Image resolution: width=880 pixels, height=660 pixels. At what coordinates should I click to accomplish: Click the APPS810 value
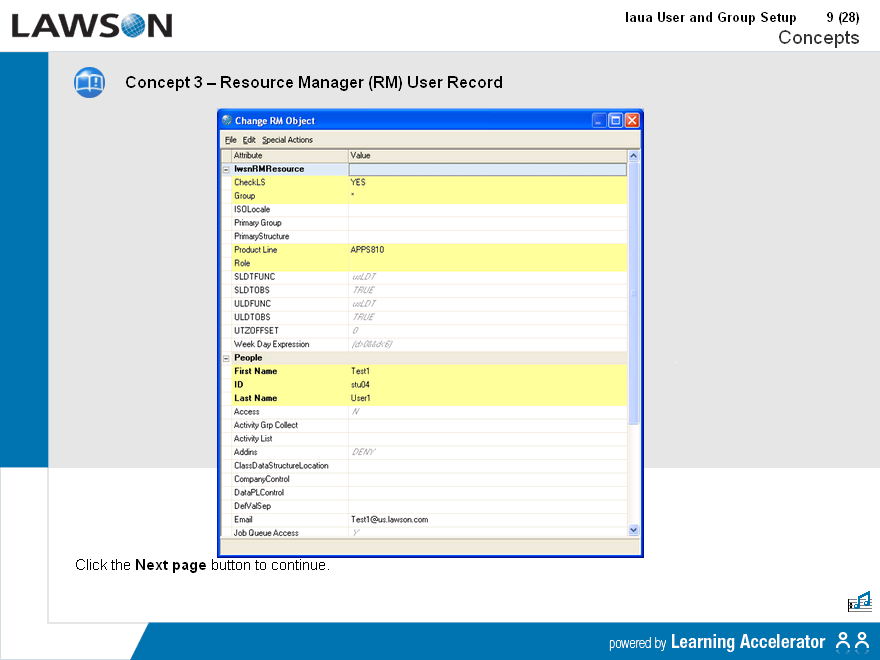pos(368,250)
